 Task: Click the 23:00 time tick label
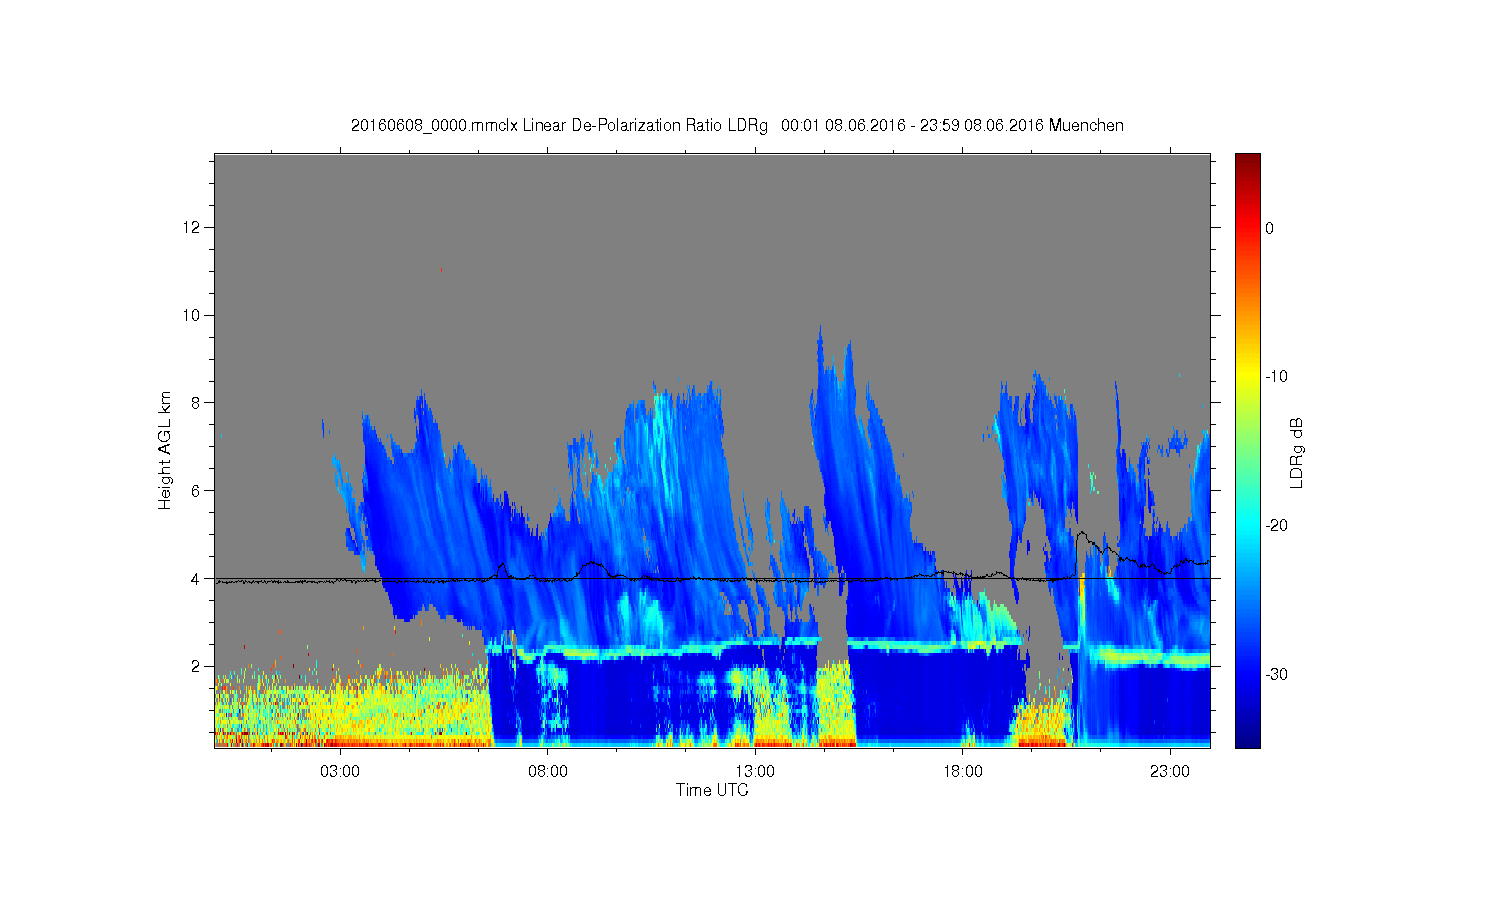point(1170,772)
